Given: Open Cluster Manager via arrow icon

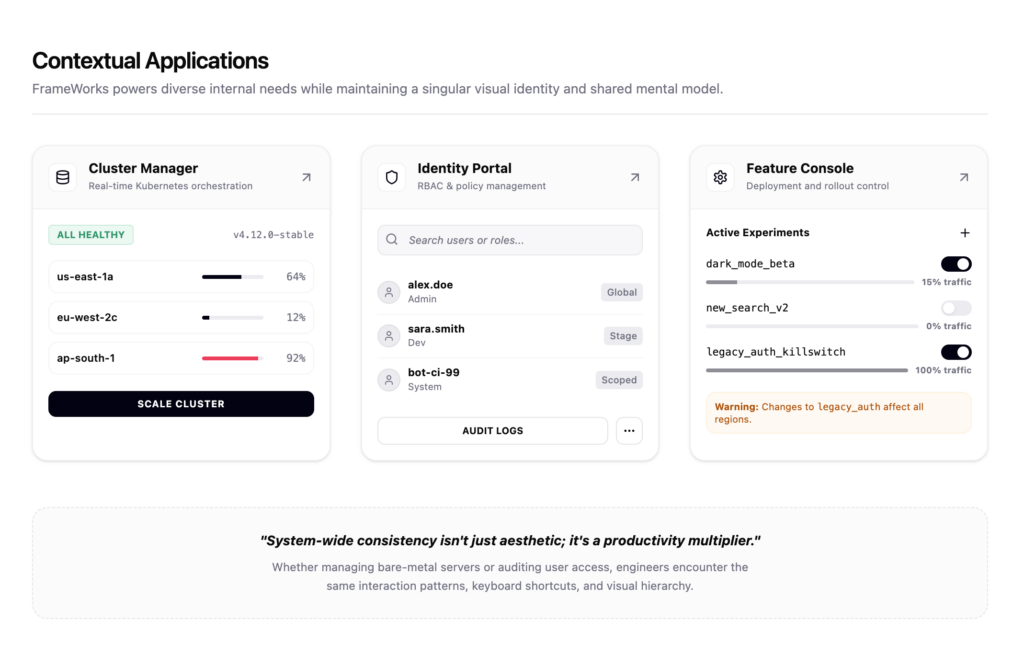Looking at the screenshot, I should [306, 177].
